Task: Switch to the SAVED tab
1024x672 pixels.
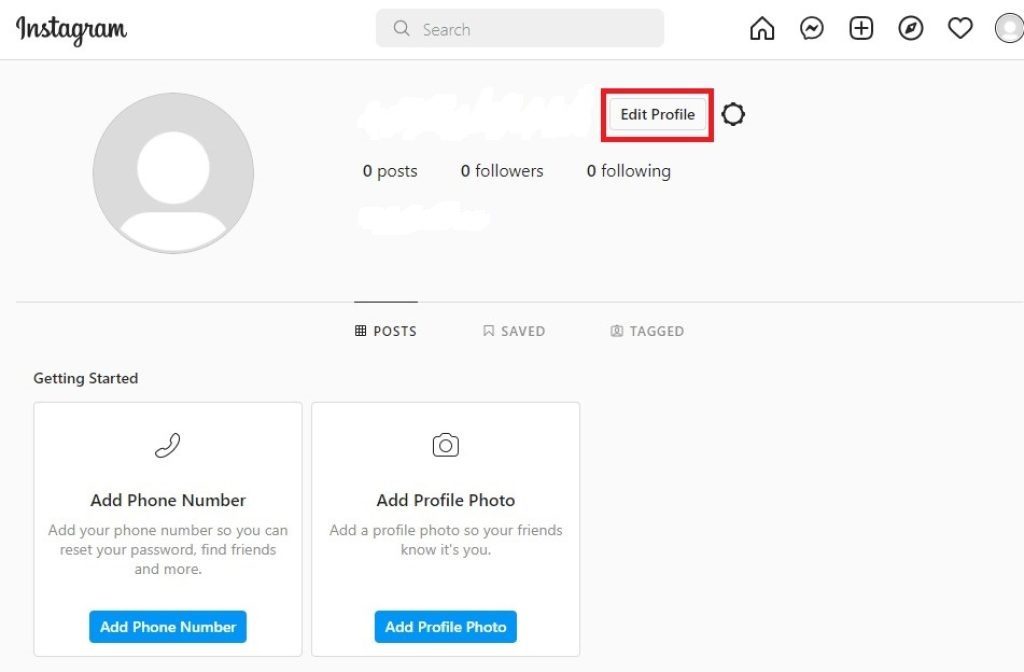Action: tap(514, 331)
